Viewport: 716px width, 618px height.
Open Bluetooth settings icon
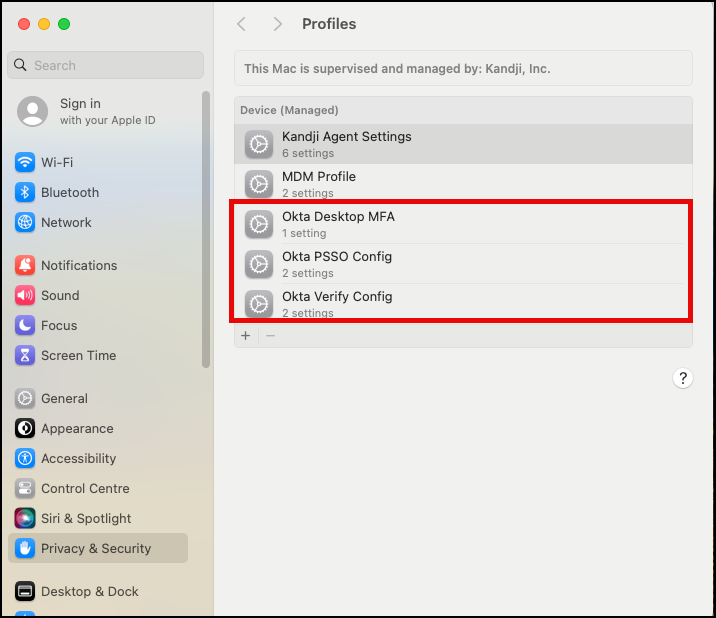(25, 192)
